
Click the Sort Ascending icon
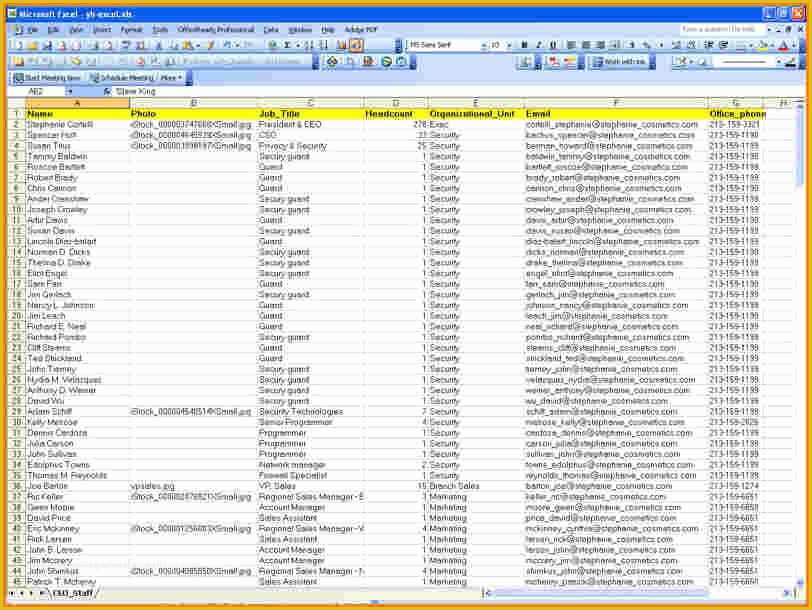pos(309,46)
